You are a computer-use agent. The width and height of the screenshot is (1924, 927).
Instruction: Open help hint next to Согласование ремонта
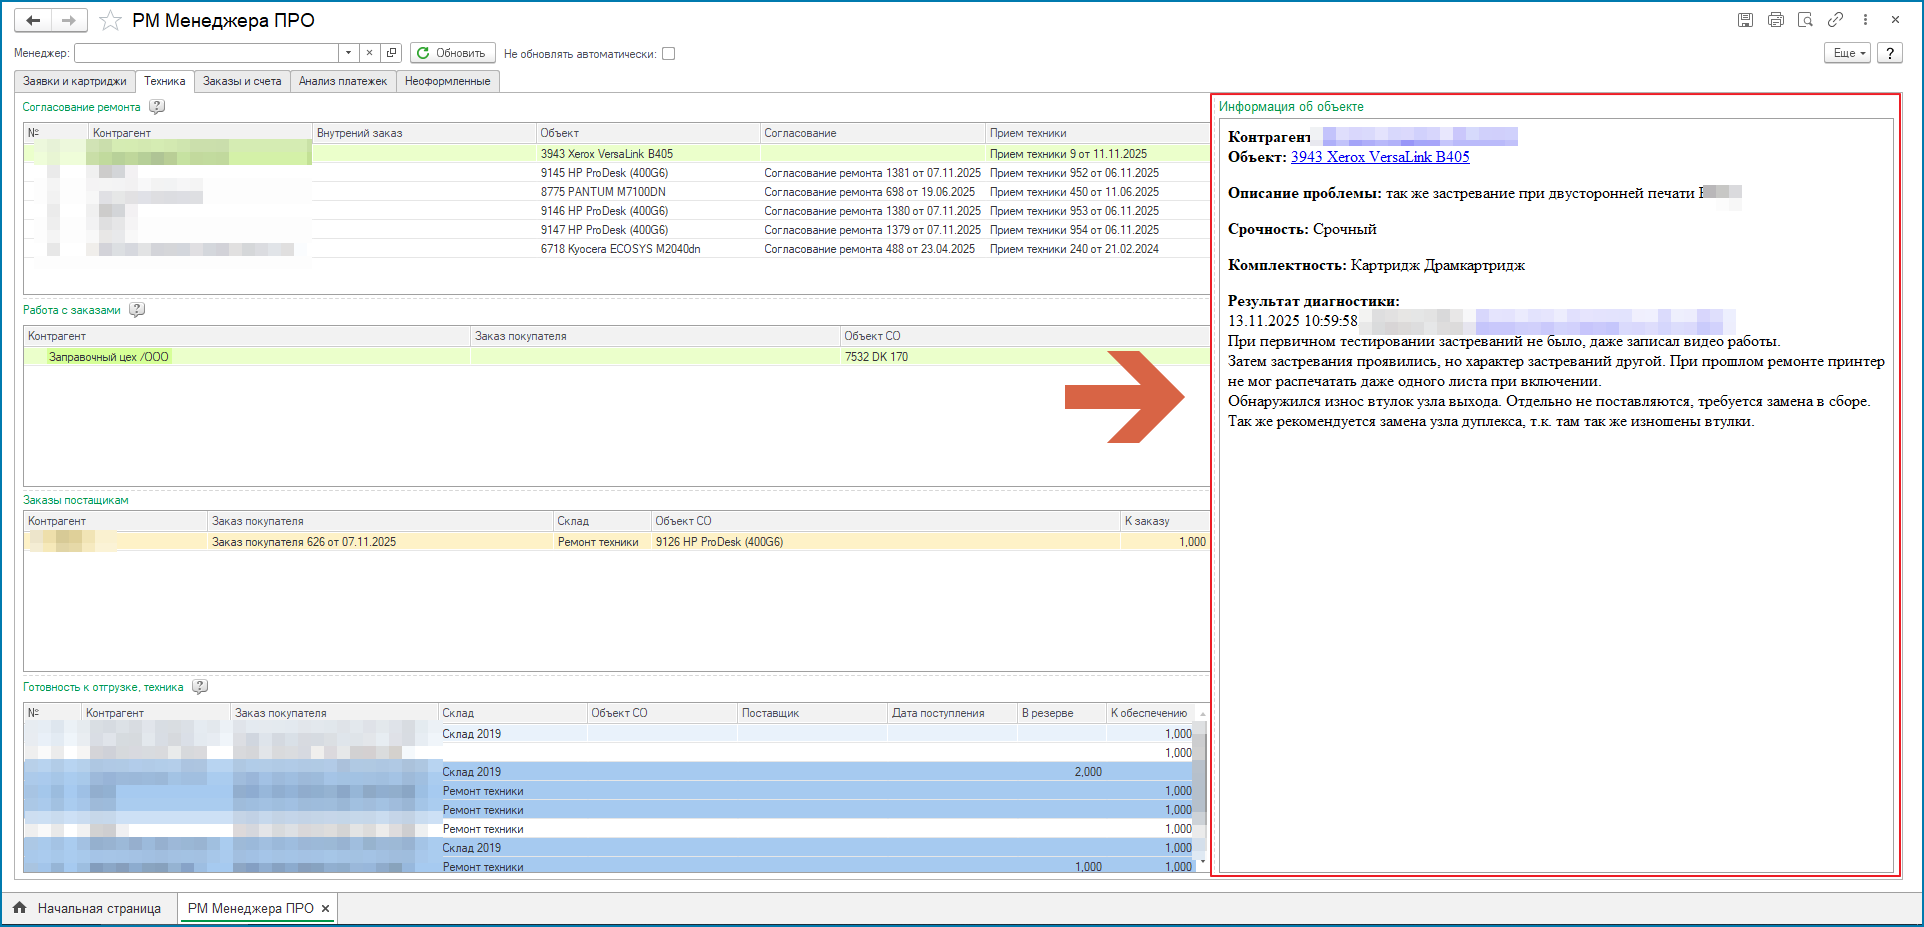(157, 107)
